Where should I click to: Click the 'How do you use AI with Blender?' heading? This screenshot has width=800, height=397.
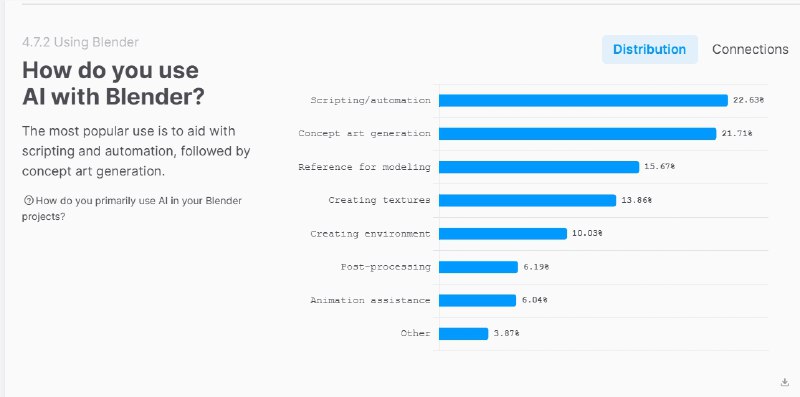pos(113,83)
